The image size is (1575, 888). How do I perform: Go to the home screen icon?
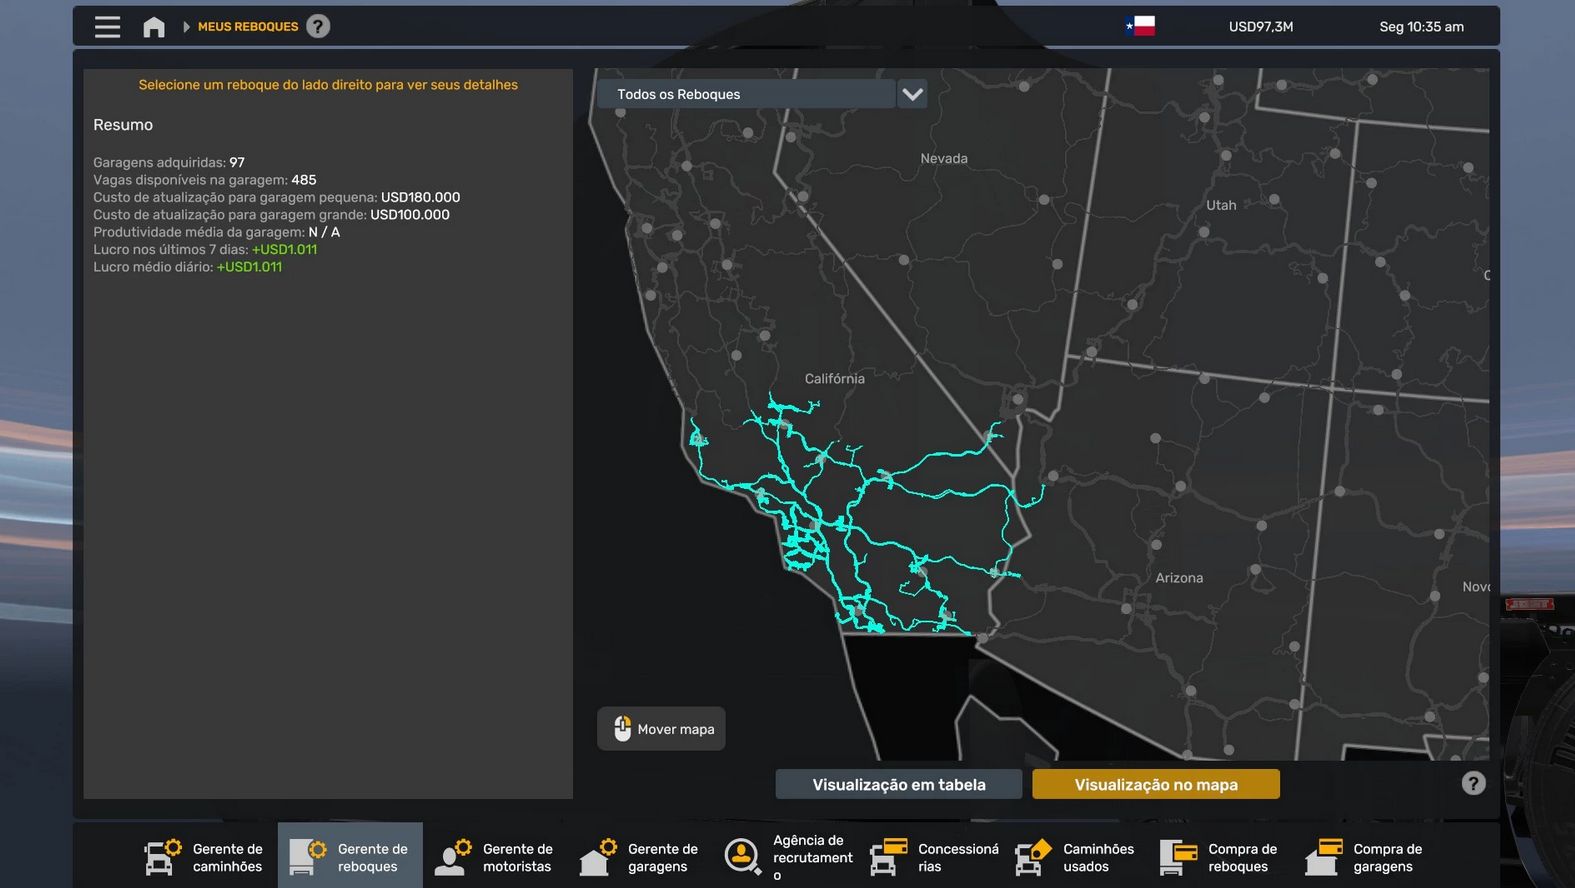coord(154,27)
